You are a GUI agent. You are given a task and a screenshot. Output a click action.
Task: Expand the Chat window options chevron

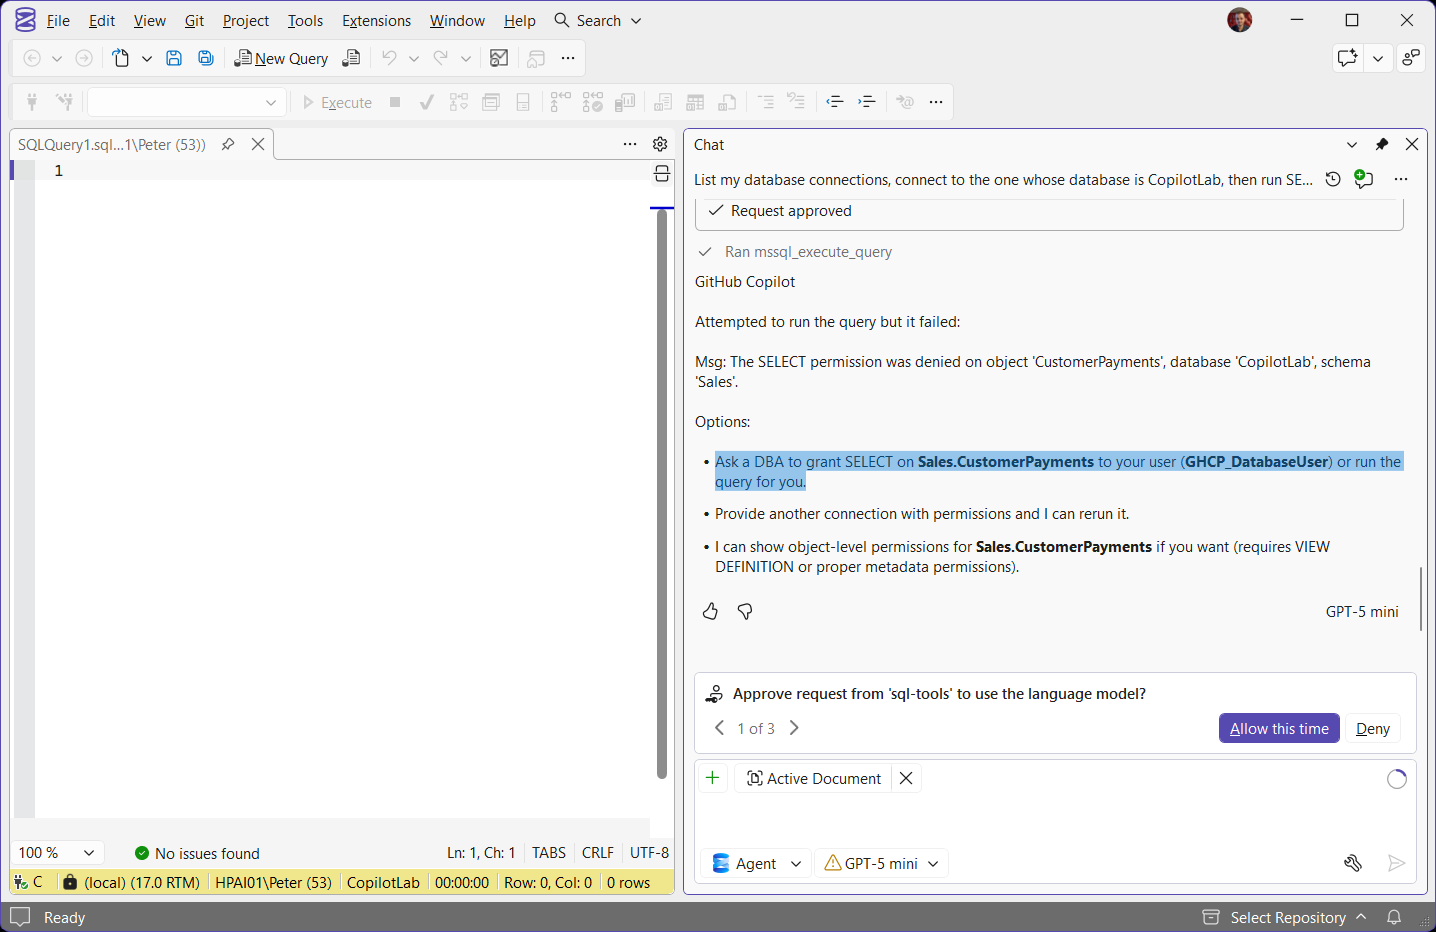coord(1352,144)
